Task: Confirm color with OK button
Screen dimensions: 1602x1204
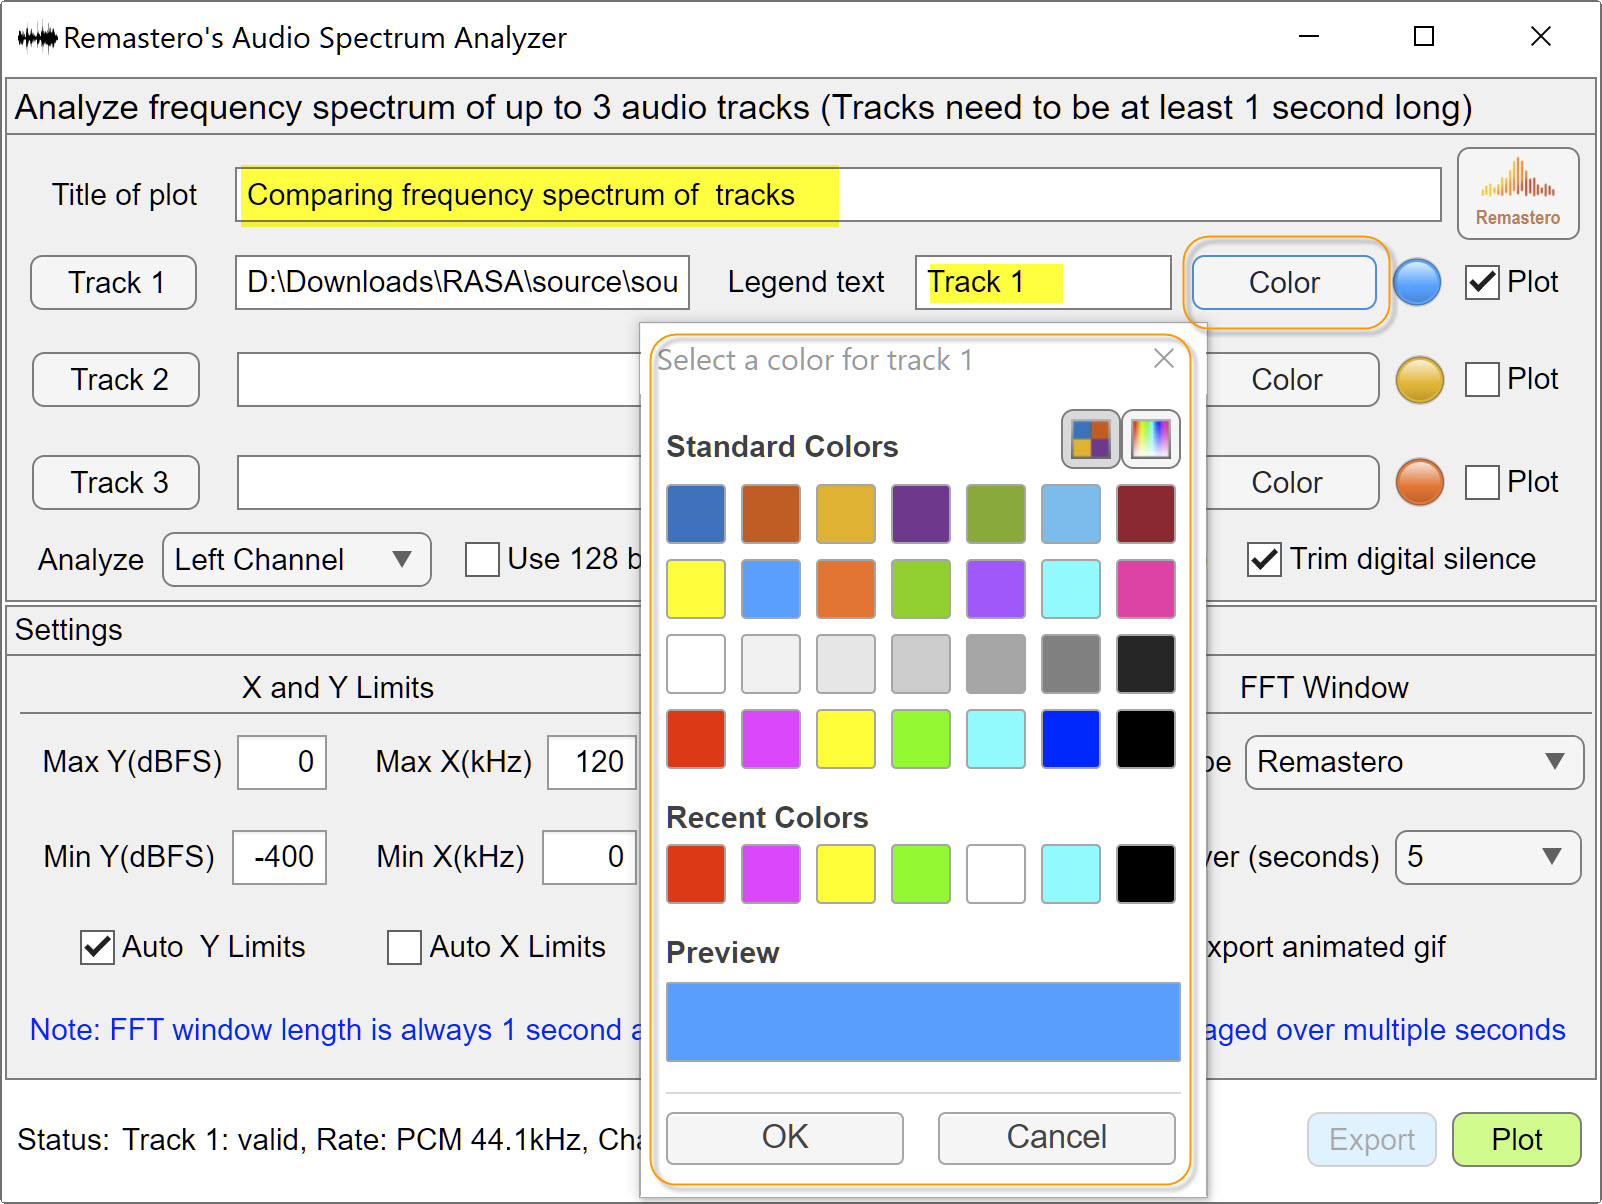Action: (785, 1138)
